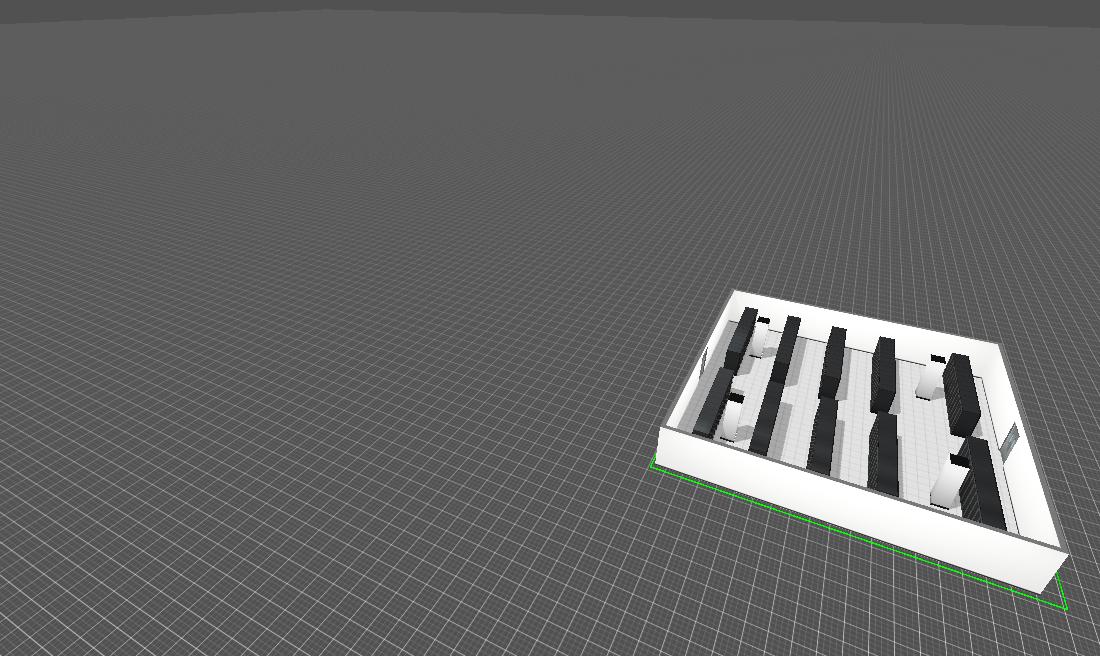The width and height of the screenshot is (1100, 656).
Task: Select the front rack row in fourth column
Action: tap(883, 453)
